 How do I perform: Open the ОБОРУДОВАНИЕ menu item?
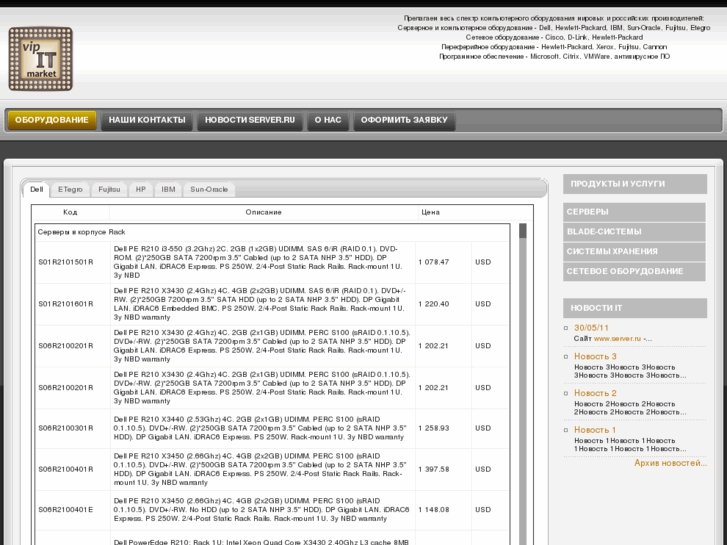[x=52, y=120]
